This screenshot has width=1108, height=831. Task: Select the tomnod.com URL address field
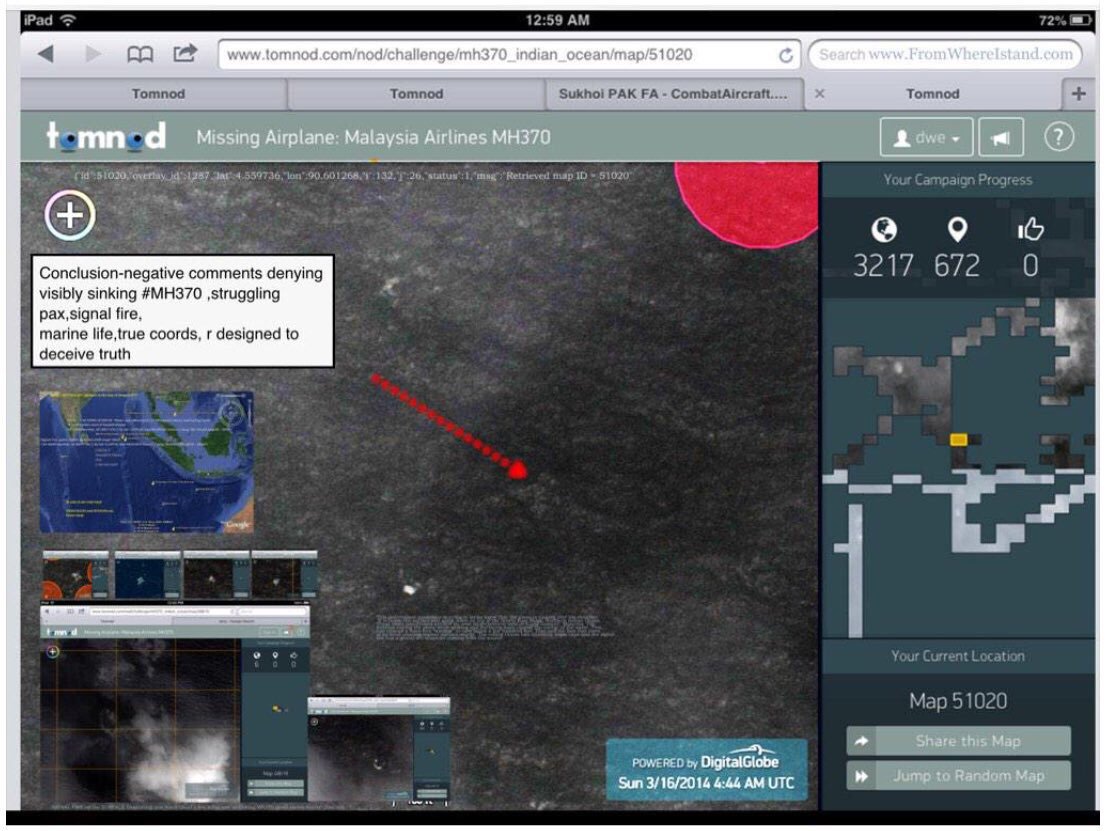(509, 54)
